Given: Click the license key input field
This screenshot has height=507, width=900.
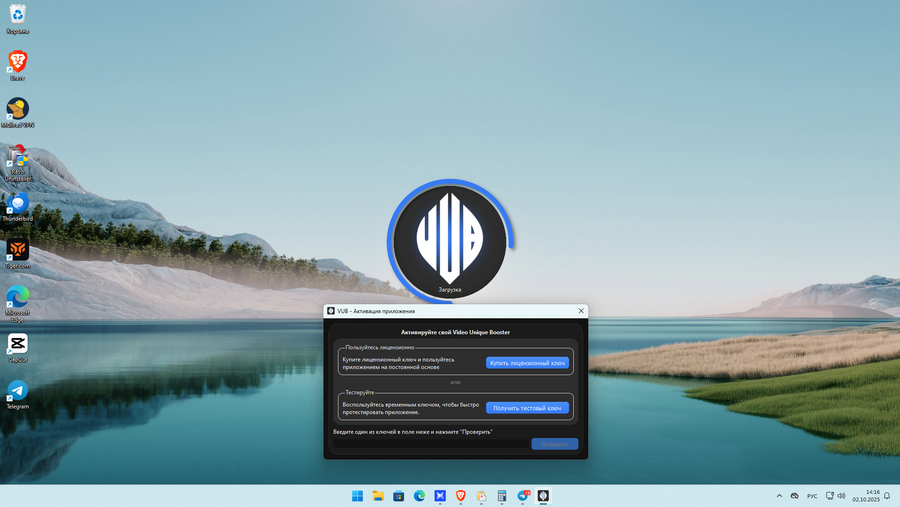Looking at the screenshot, I should pos(430,444).
